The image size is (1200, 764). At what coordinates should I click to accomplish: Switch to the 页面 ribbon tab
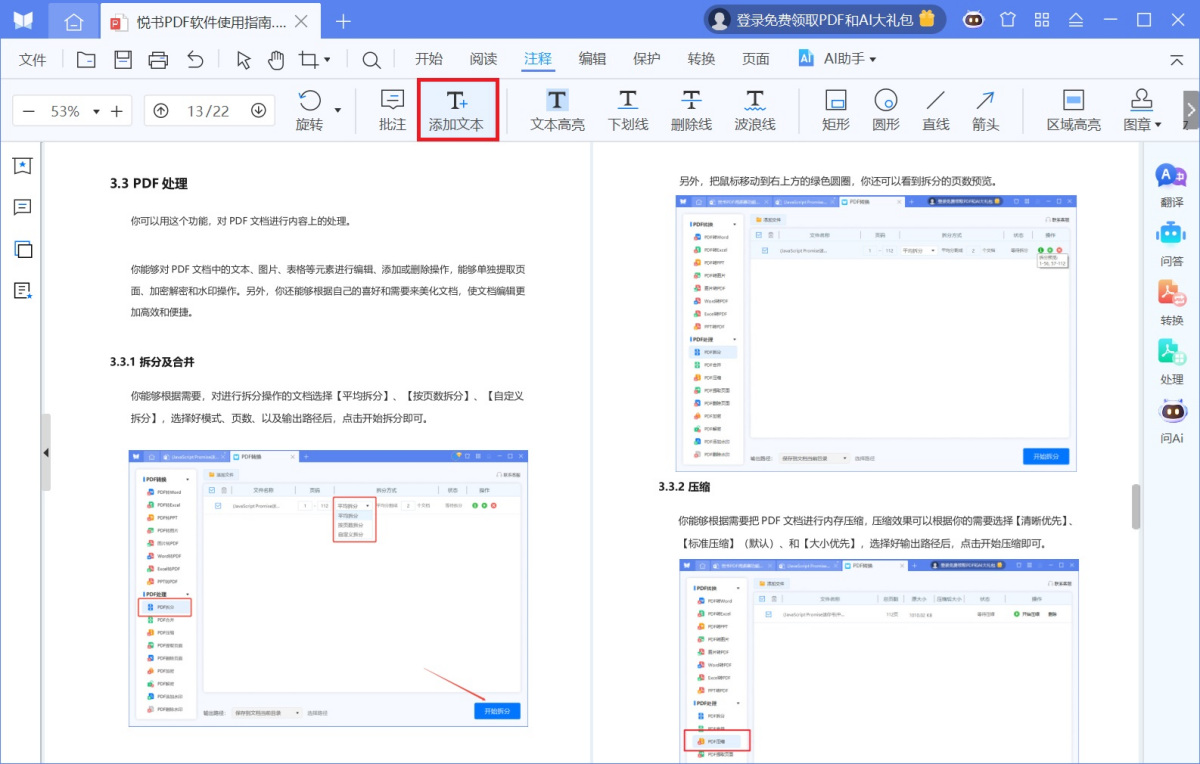tap(754, 58)
